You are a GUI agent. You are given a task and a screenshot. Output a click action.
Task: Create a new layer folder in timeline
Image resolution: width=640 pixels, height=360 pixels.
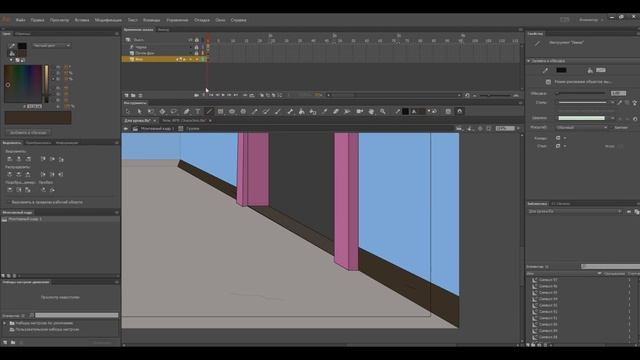[x=133, y=95]
